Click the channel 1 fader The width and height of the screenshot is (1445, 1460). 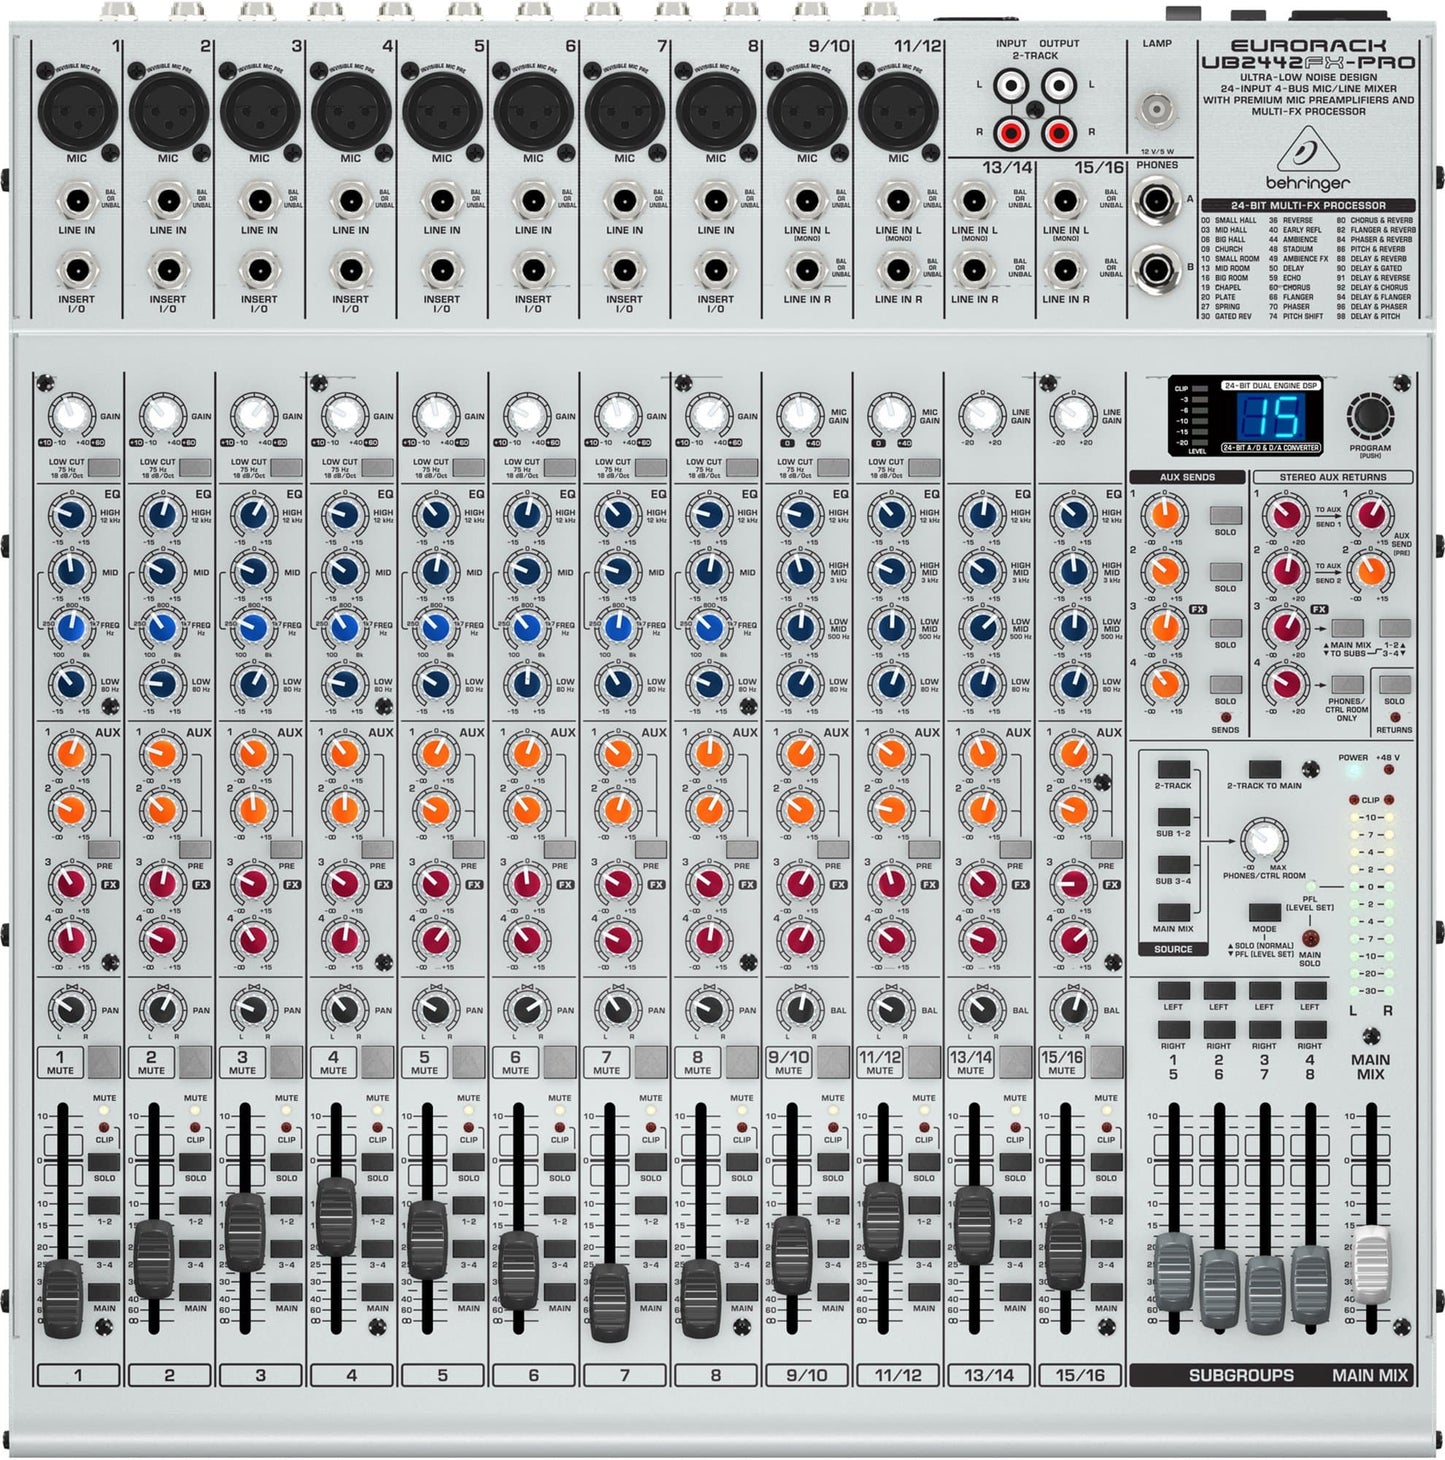tap(63, 1298)
